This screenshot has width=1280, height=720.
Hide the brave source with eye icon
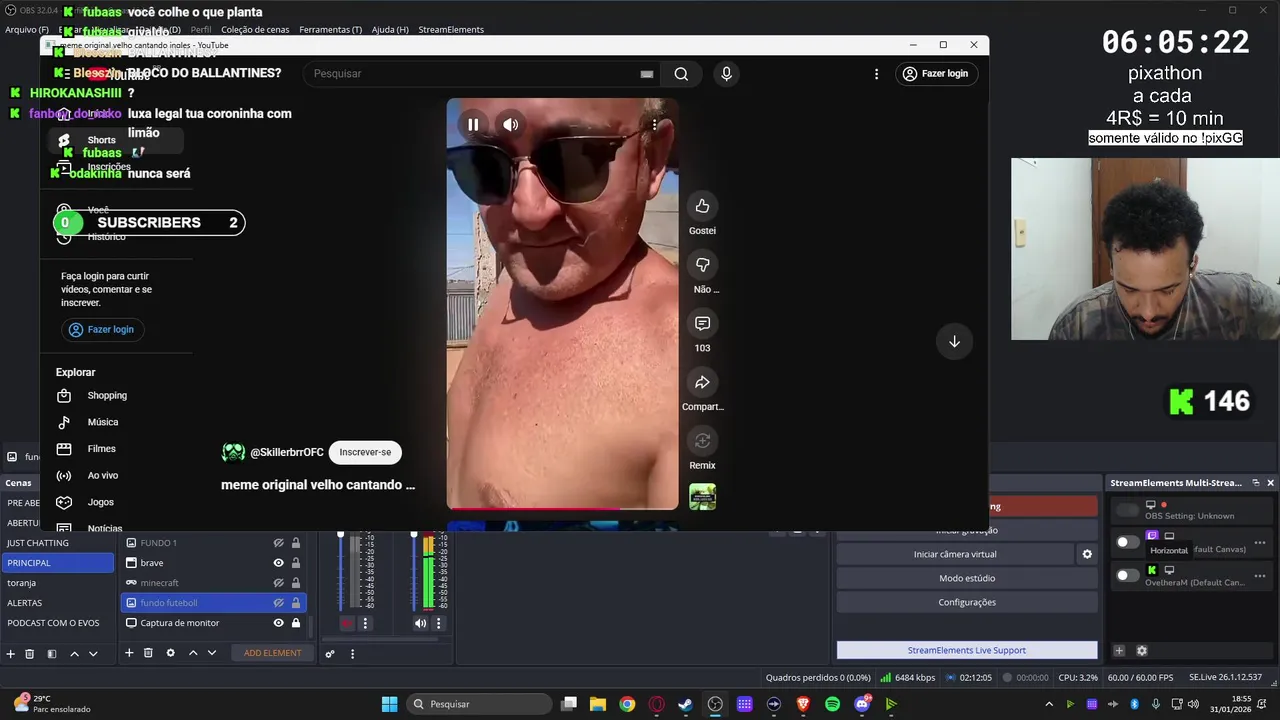click(279, 563)
